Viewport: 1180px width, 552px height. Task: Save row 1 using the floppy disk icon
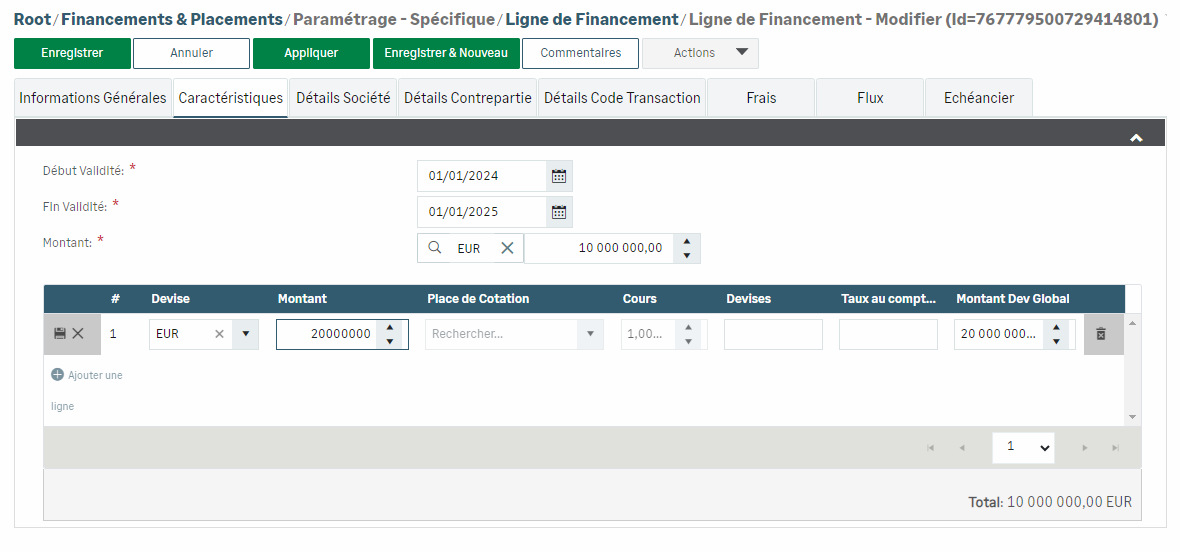pos(59,334)
